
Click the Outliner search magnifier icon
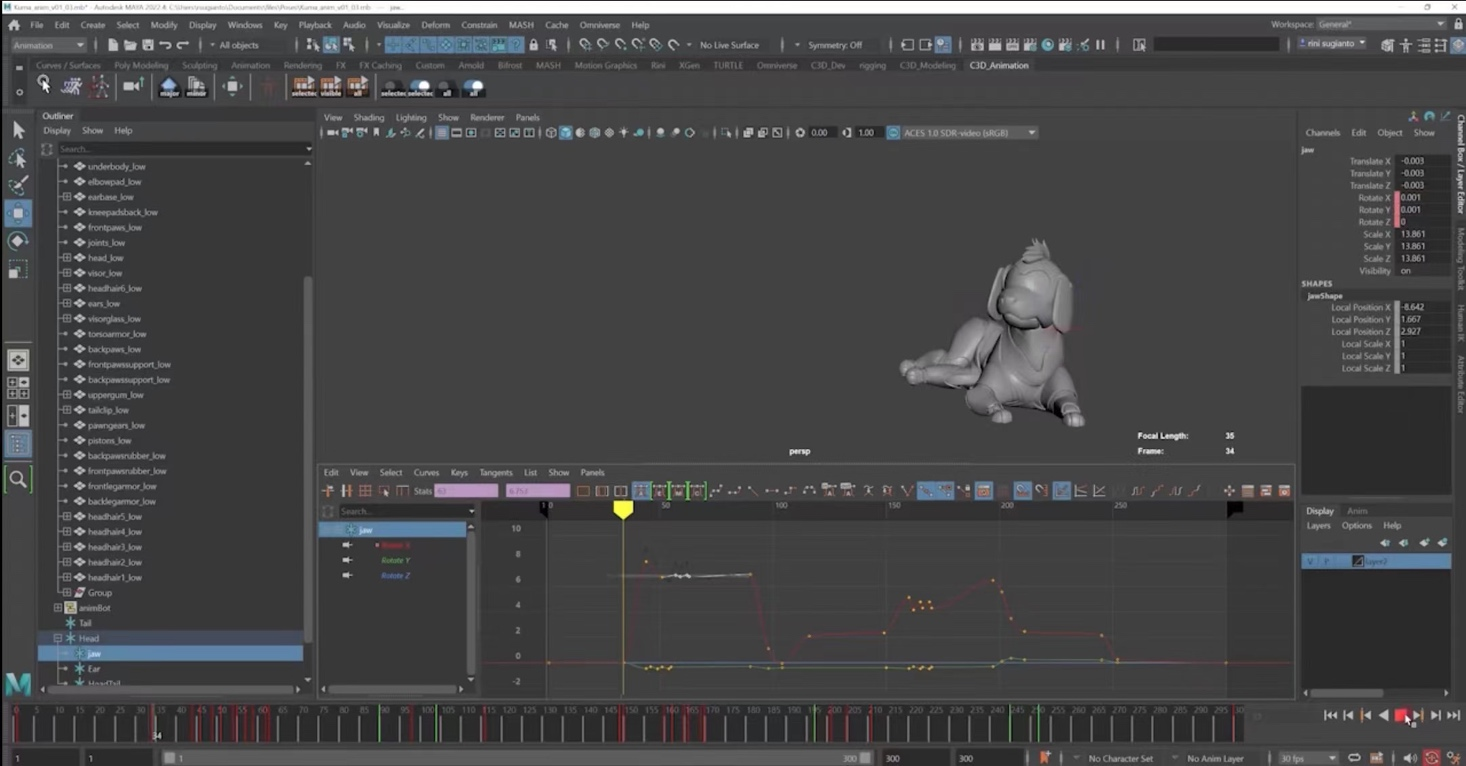(x=47, y=149)
